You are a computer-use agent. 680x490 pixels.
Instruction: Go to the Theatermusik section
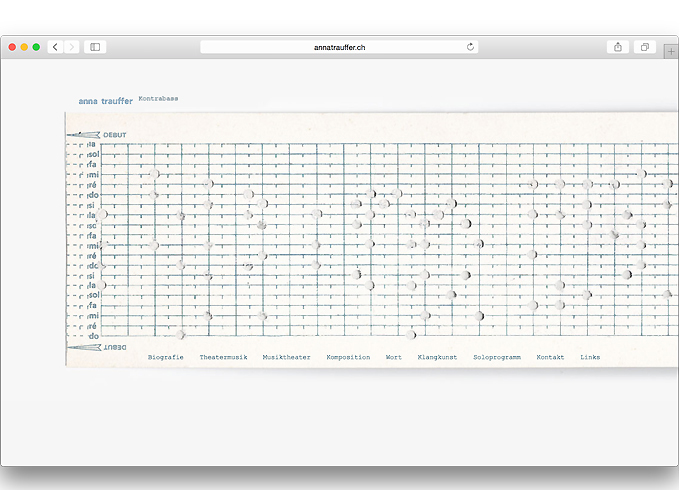[223, 357]
